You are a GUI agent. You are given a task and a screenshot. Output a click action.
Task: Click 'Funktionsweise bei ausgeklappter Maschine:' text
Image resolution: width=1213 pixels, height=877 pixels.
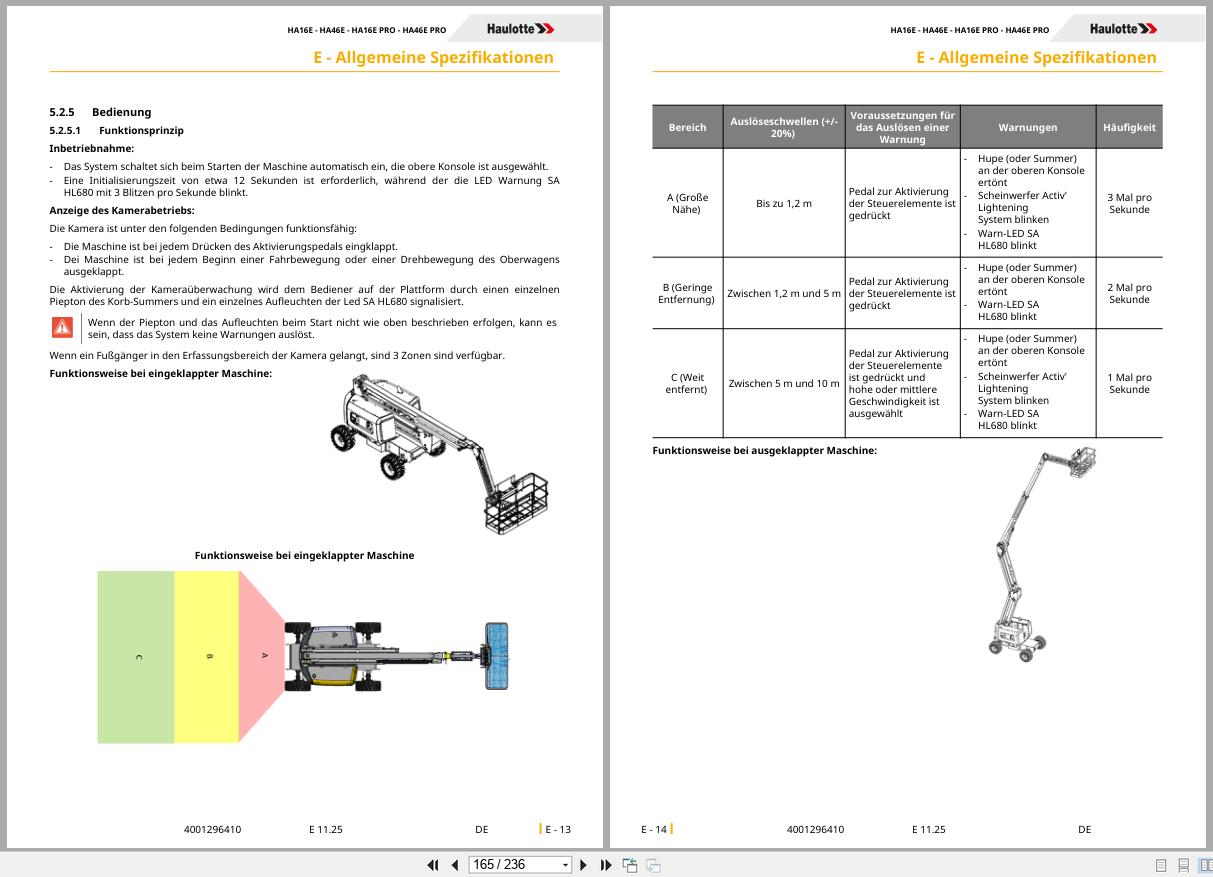(765, 450)
